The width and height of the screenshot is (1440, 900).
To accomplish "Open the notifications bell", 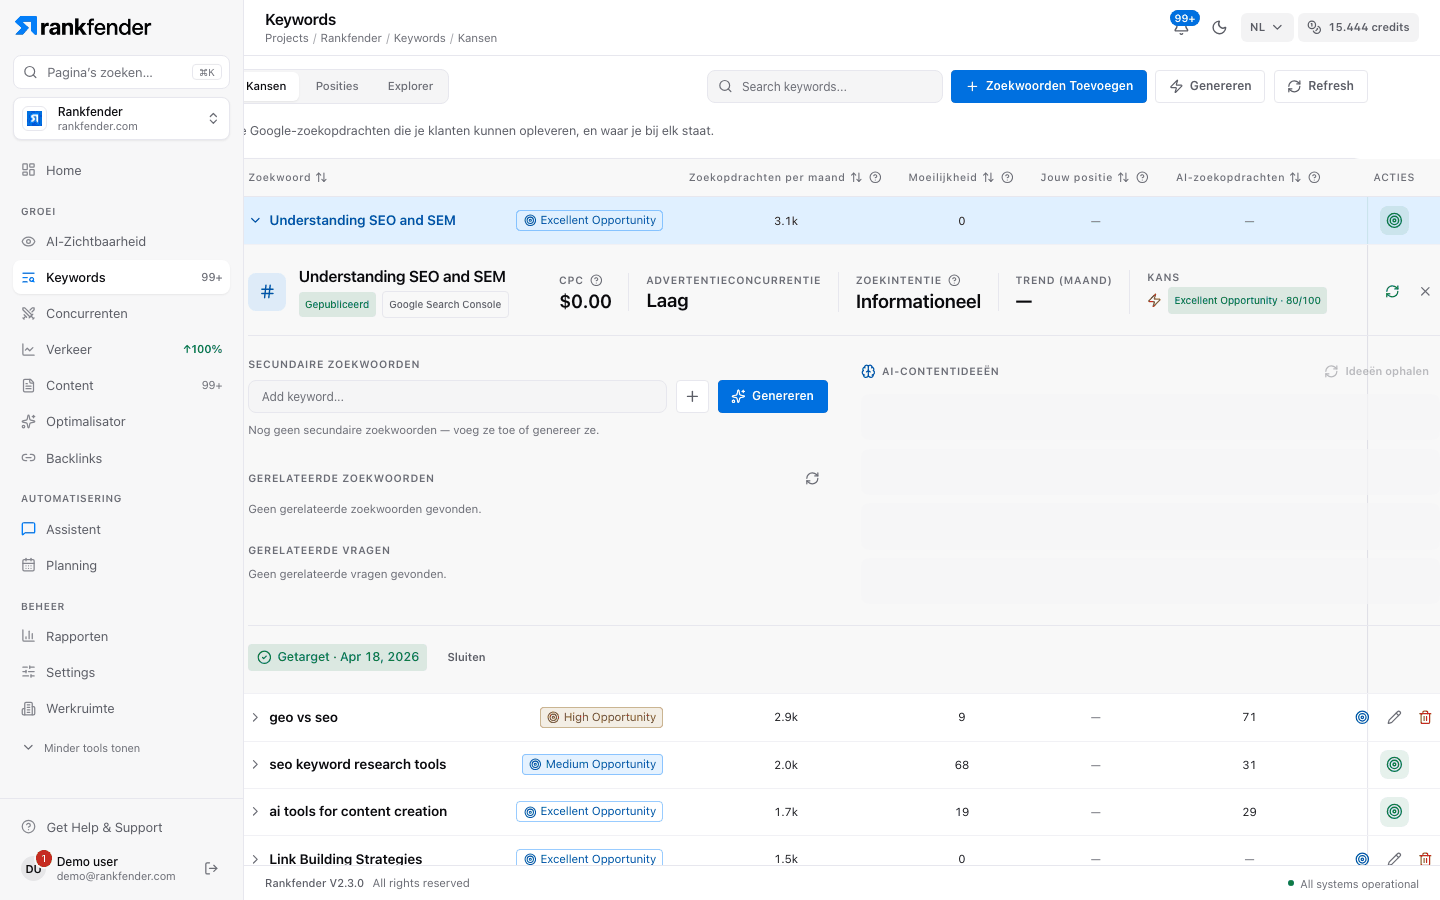I will (1181, 27).
